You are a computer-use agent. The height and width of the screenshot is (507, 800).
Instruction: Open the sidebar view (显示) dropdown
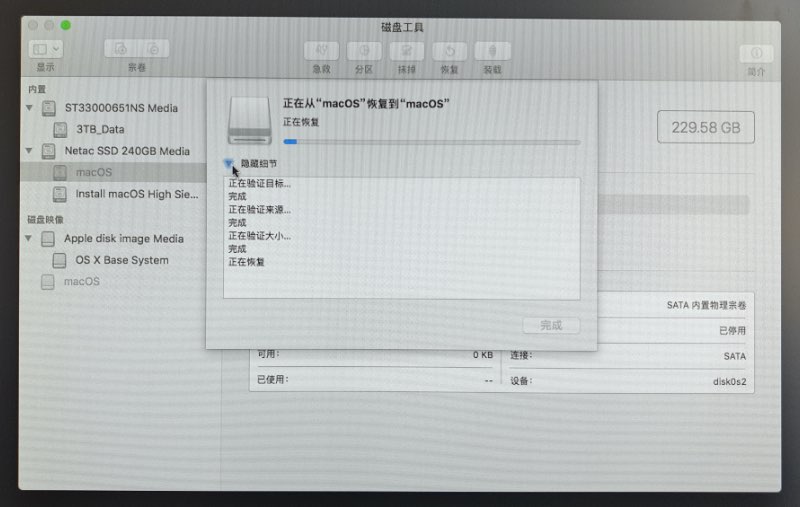click(x=46, y=49)
